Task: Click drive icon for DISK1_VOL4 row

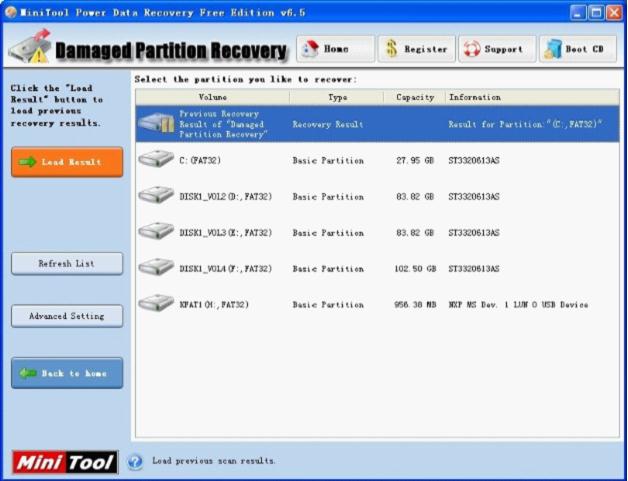Action: pos(156,267)
